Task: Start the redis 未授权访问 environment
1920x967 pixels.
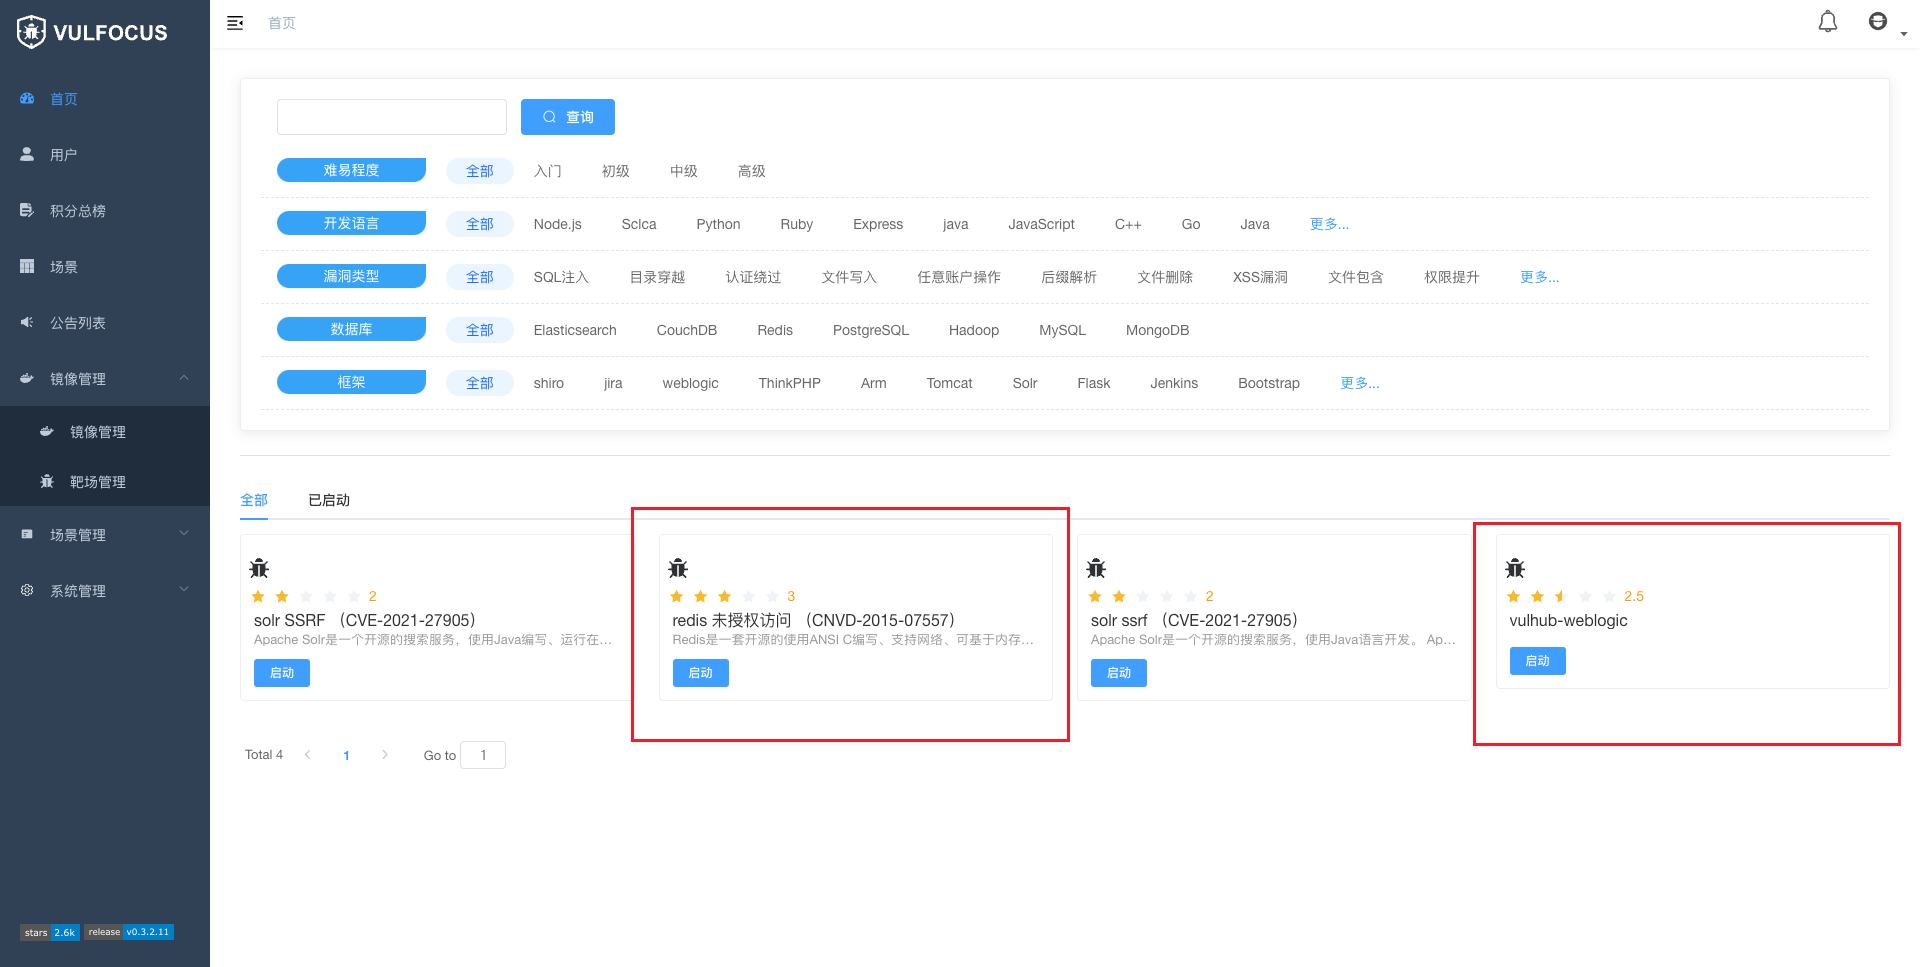Action: coord(700,673)
